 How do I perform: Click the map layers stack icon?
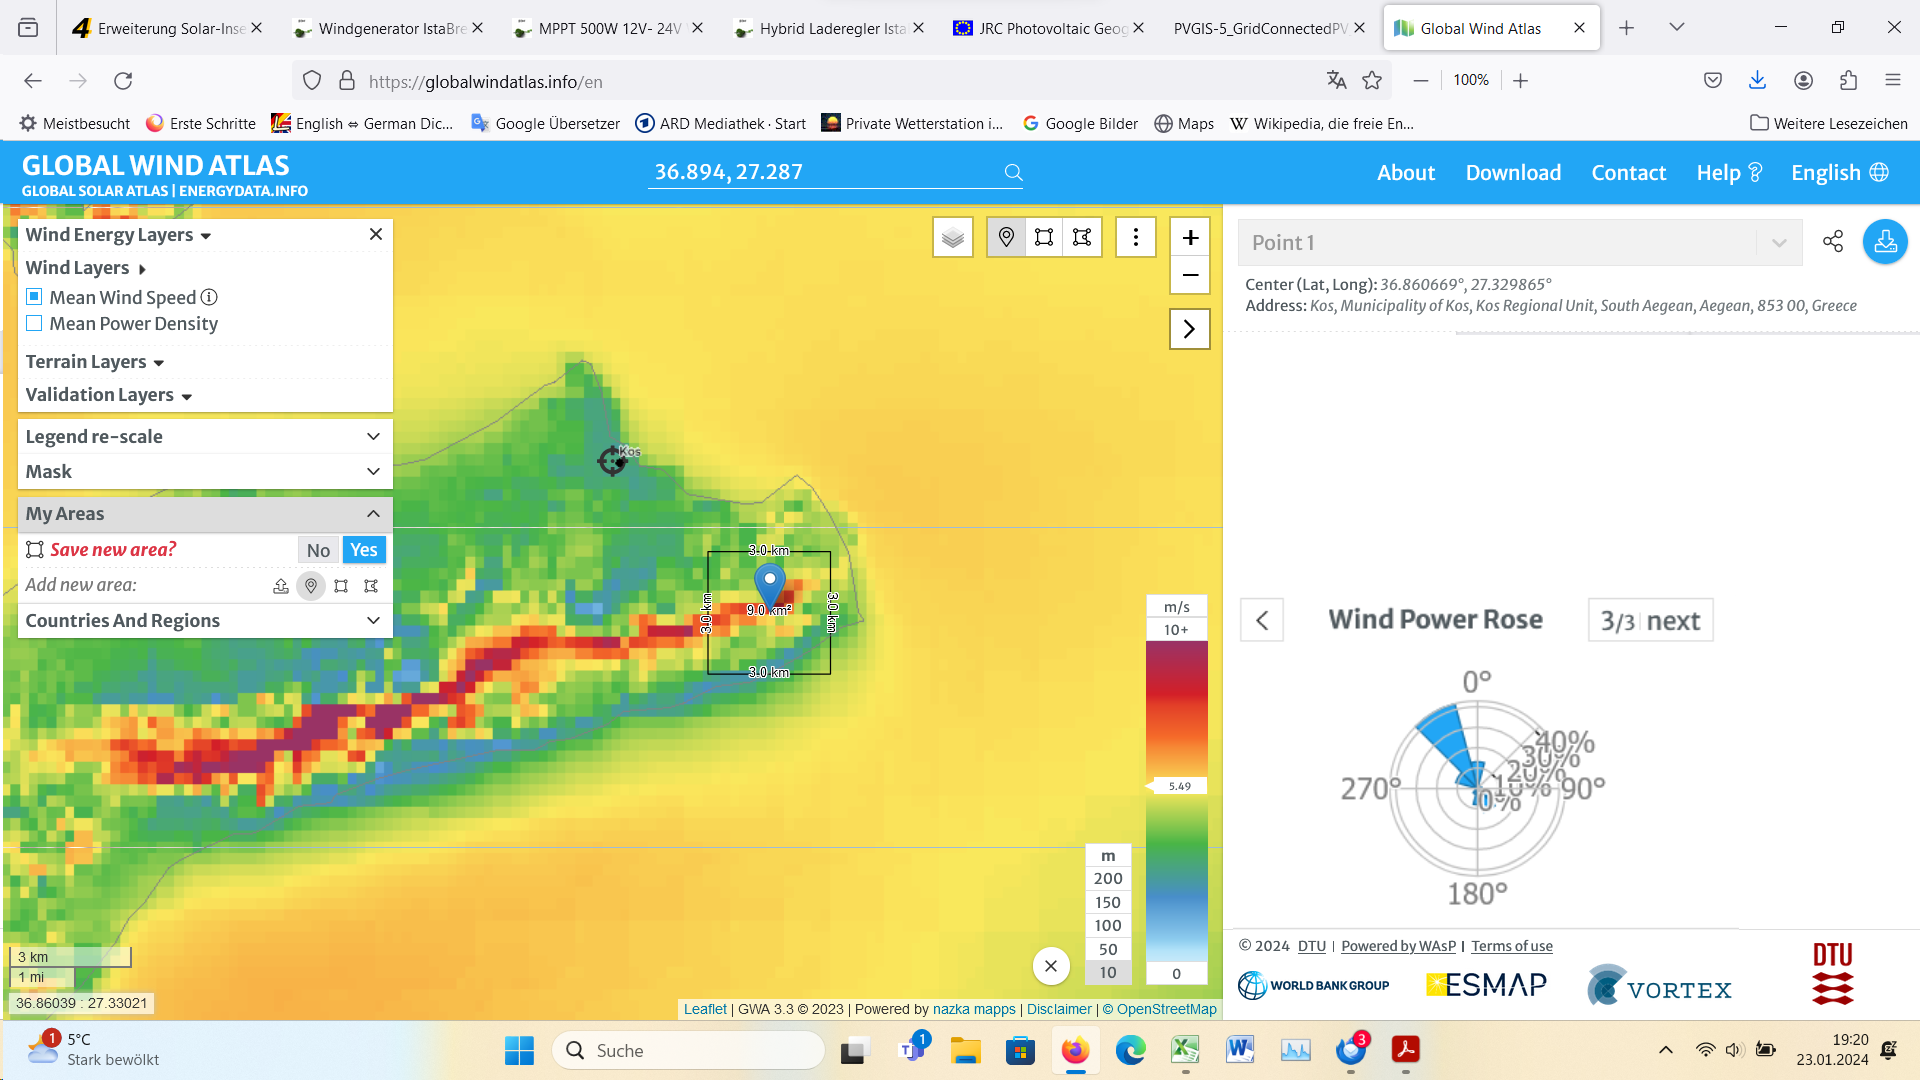[952, 238]
